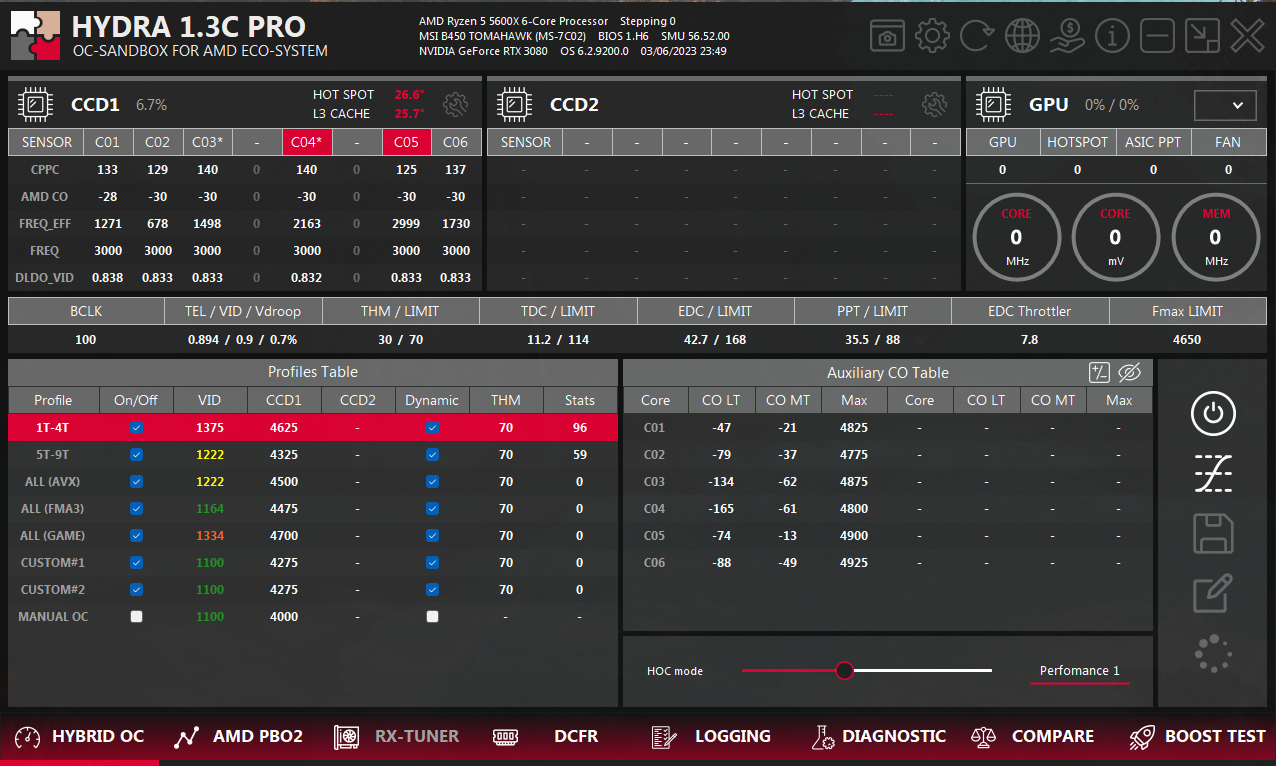Click the plus/minus icon in Auxiliary CO Table

1099,373
